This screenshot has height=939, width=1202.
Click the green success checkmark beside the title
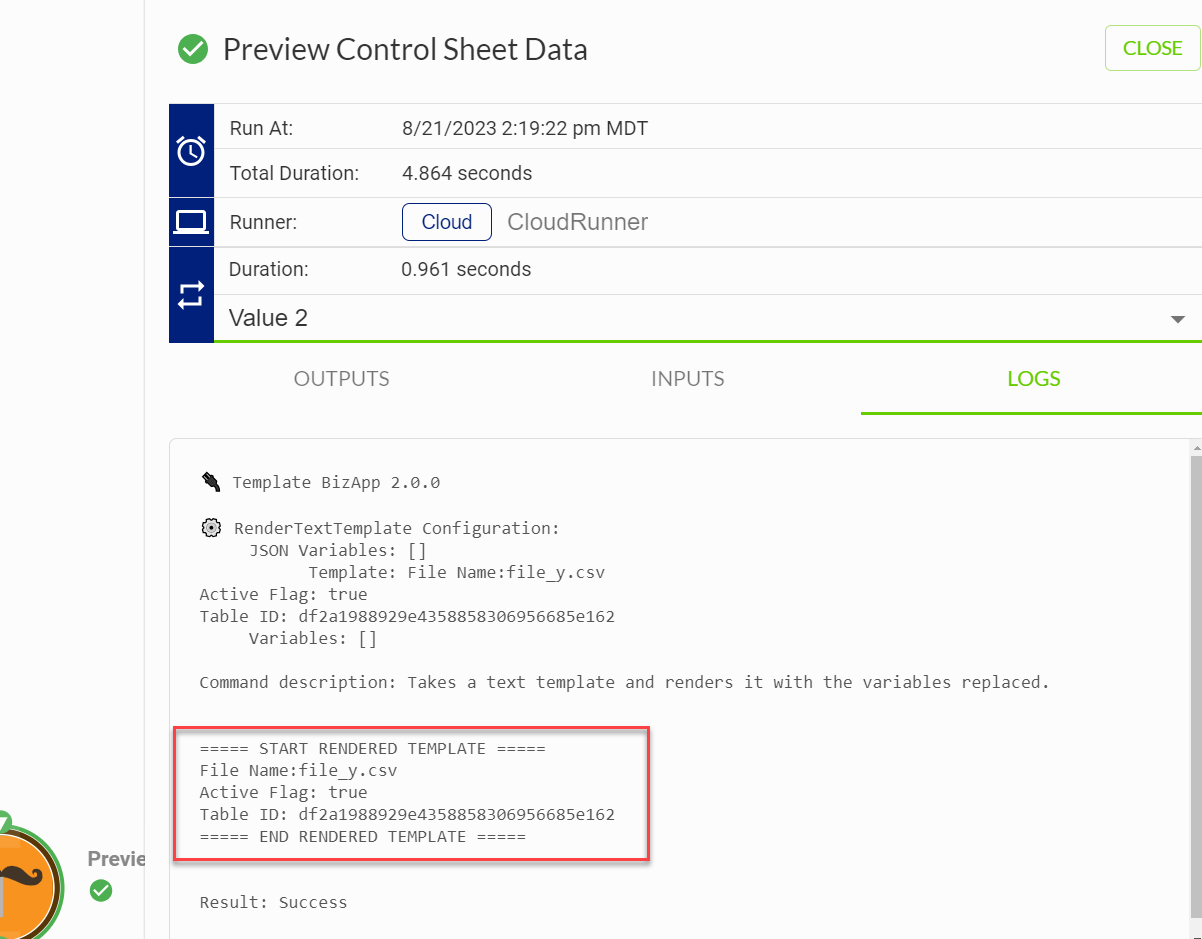(x=192, y=49)
